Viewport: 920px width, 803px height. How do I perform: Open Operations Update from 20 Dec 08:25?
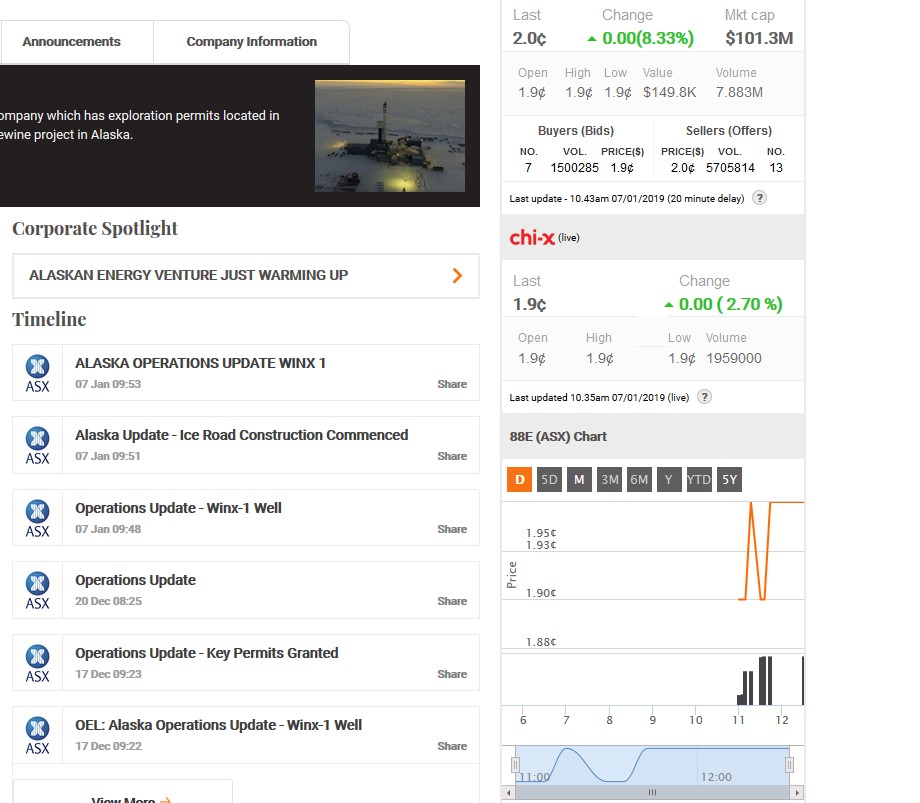pos(135,580)
